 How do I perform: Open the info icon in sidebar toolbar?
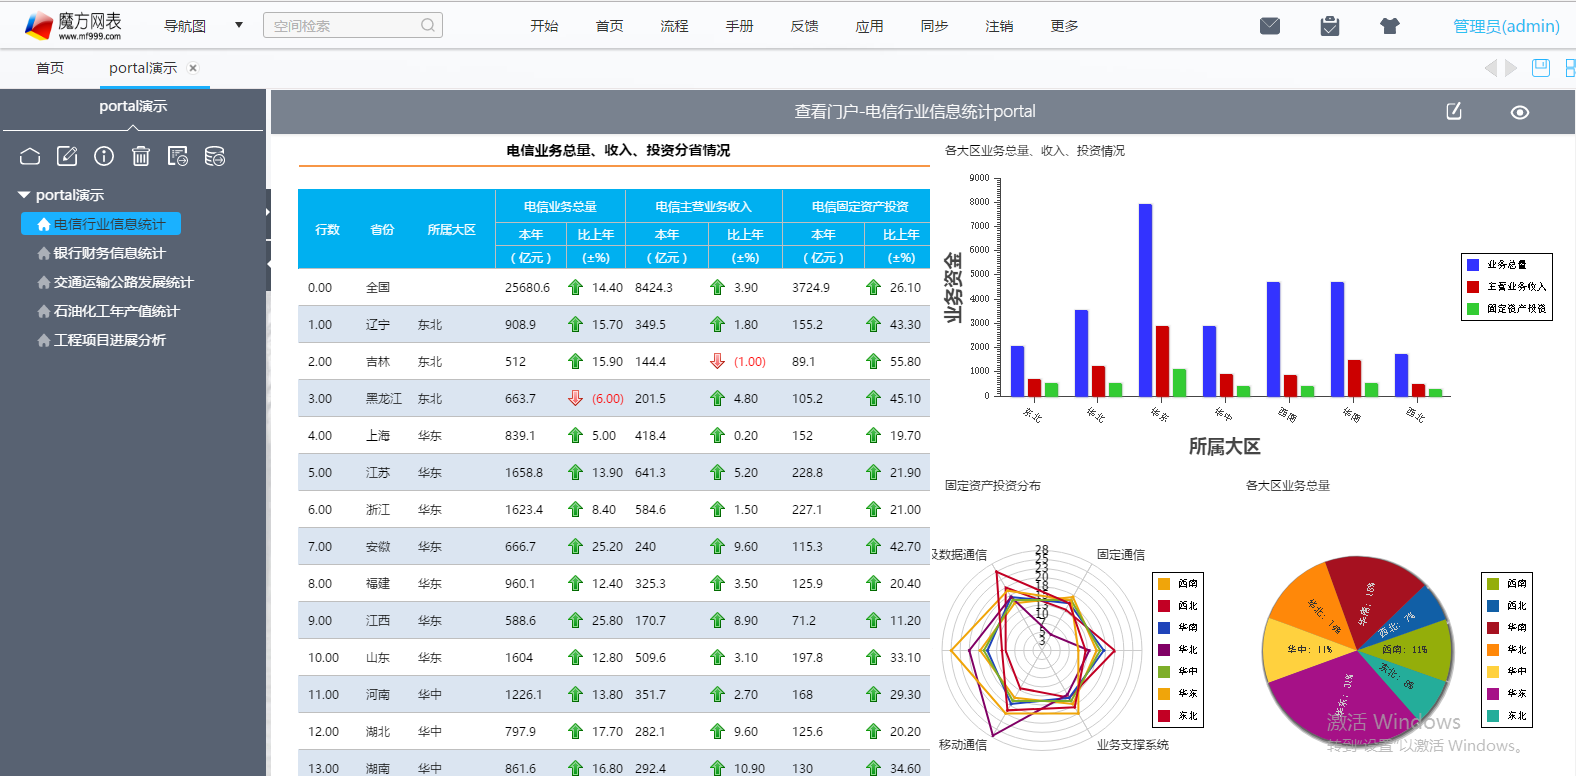104,156
